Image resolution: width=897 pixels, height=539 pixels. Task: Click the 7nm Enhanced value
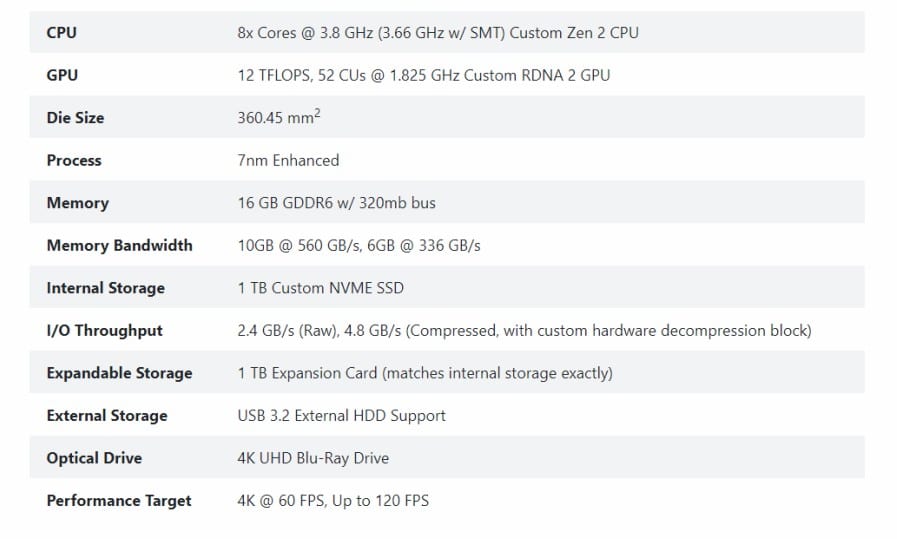288,160
